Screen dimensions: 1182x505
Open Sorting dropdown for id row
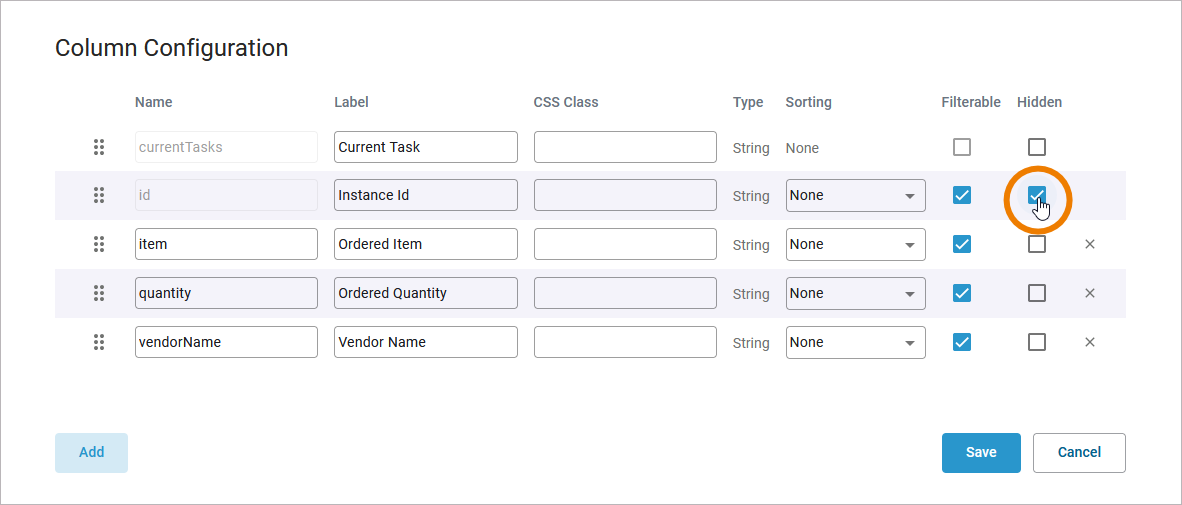[855, 195]
